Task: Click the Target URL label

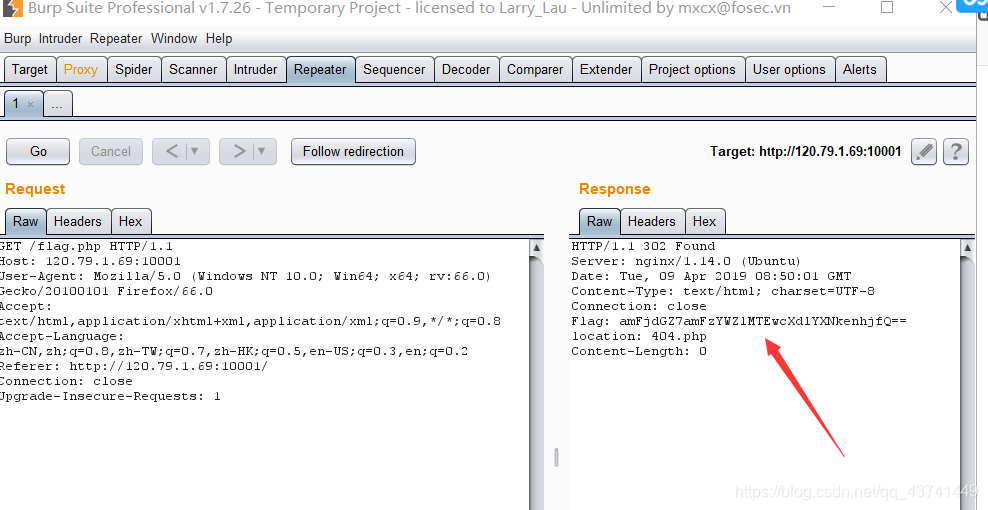Action: [805, 151]
